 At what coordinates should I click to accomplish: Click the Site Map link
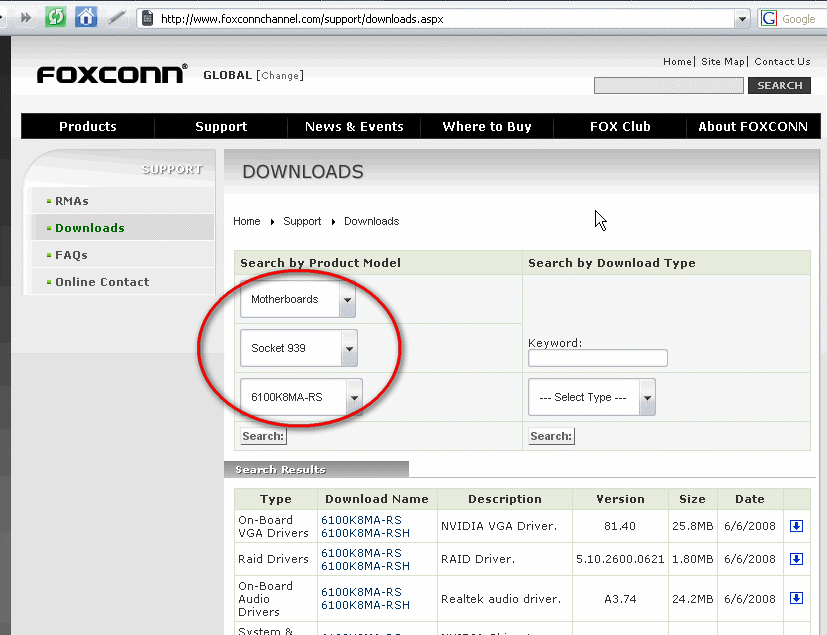tap(722, 62)
